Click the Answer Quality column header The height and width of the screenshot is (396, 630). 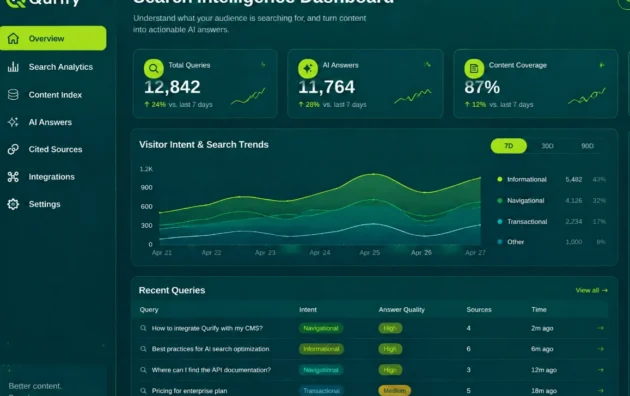[401, 310]
